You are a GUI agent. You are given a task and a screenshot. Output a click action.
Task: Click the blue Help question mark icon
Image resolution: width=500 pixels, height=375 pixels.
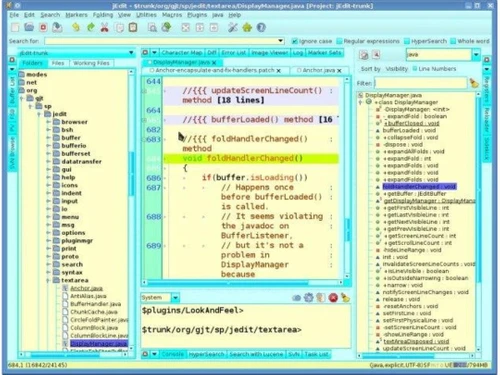coord(261,27)
